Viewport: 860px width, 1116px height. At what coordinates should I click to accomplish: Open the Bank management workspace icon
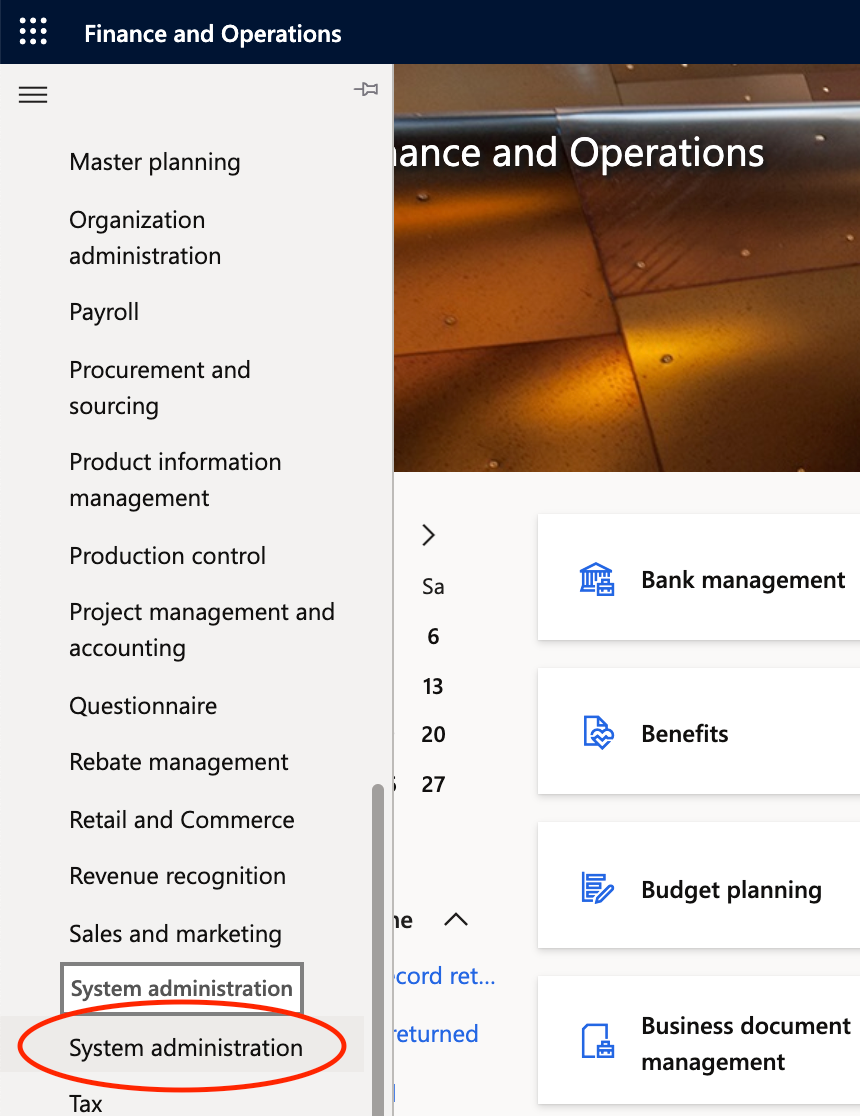tap(597, 578)
